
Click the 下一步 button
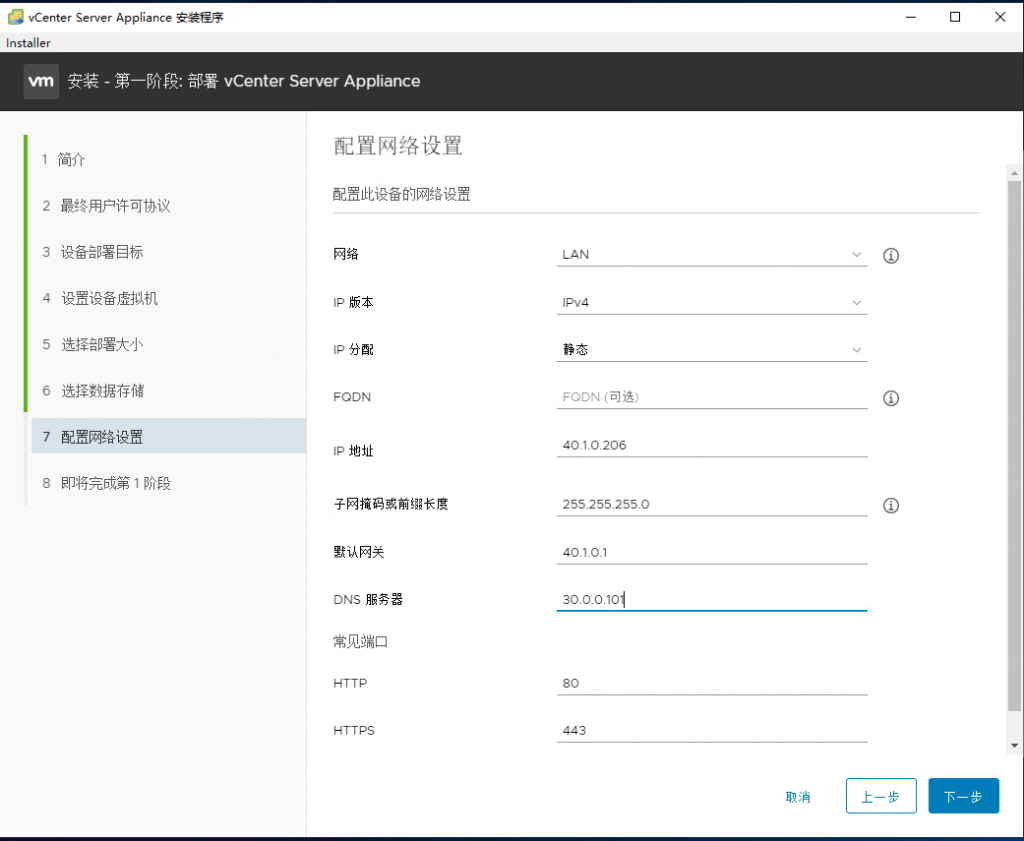click(x=963, y=796)
